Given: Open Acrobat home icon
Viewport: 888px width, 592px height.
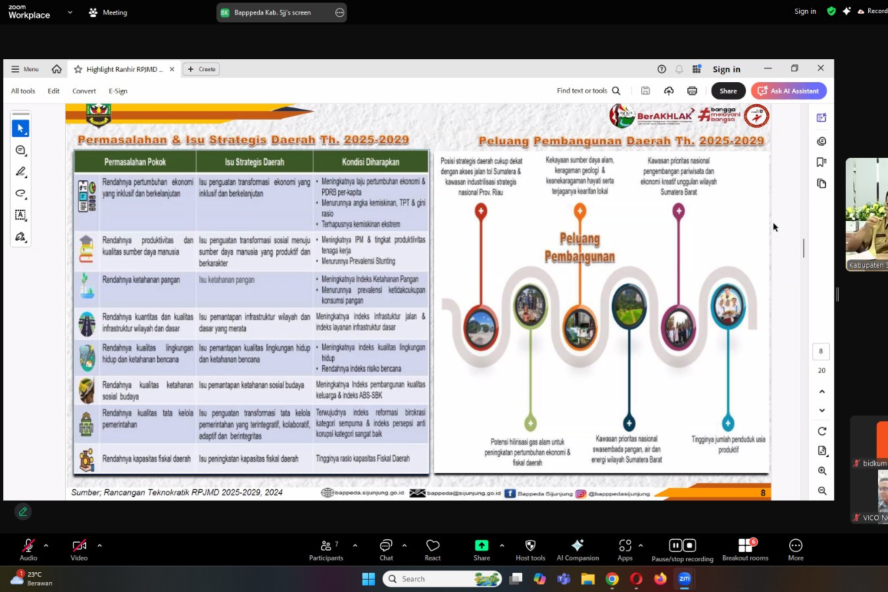Looking at the screenshot, I should tap(57, 69).
